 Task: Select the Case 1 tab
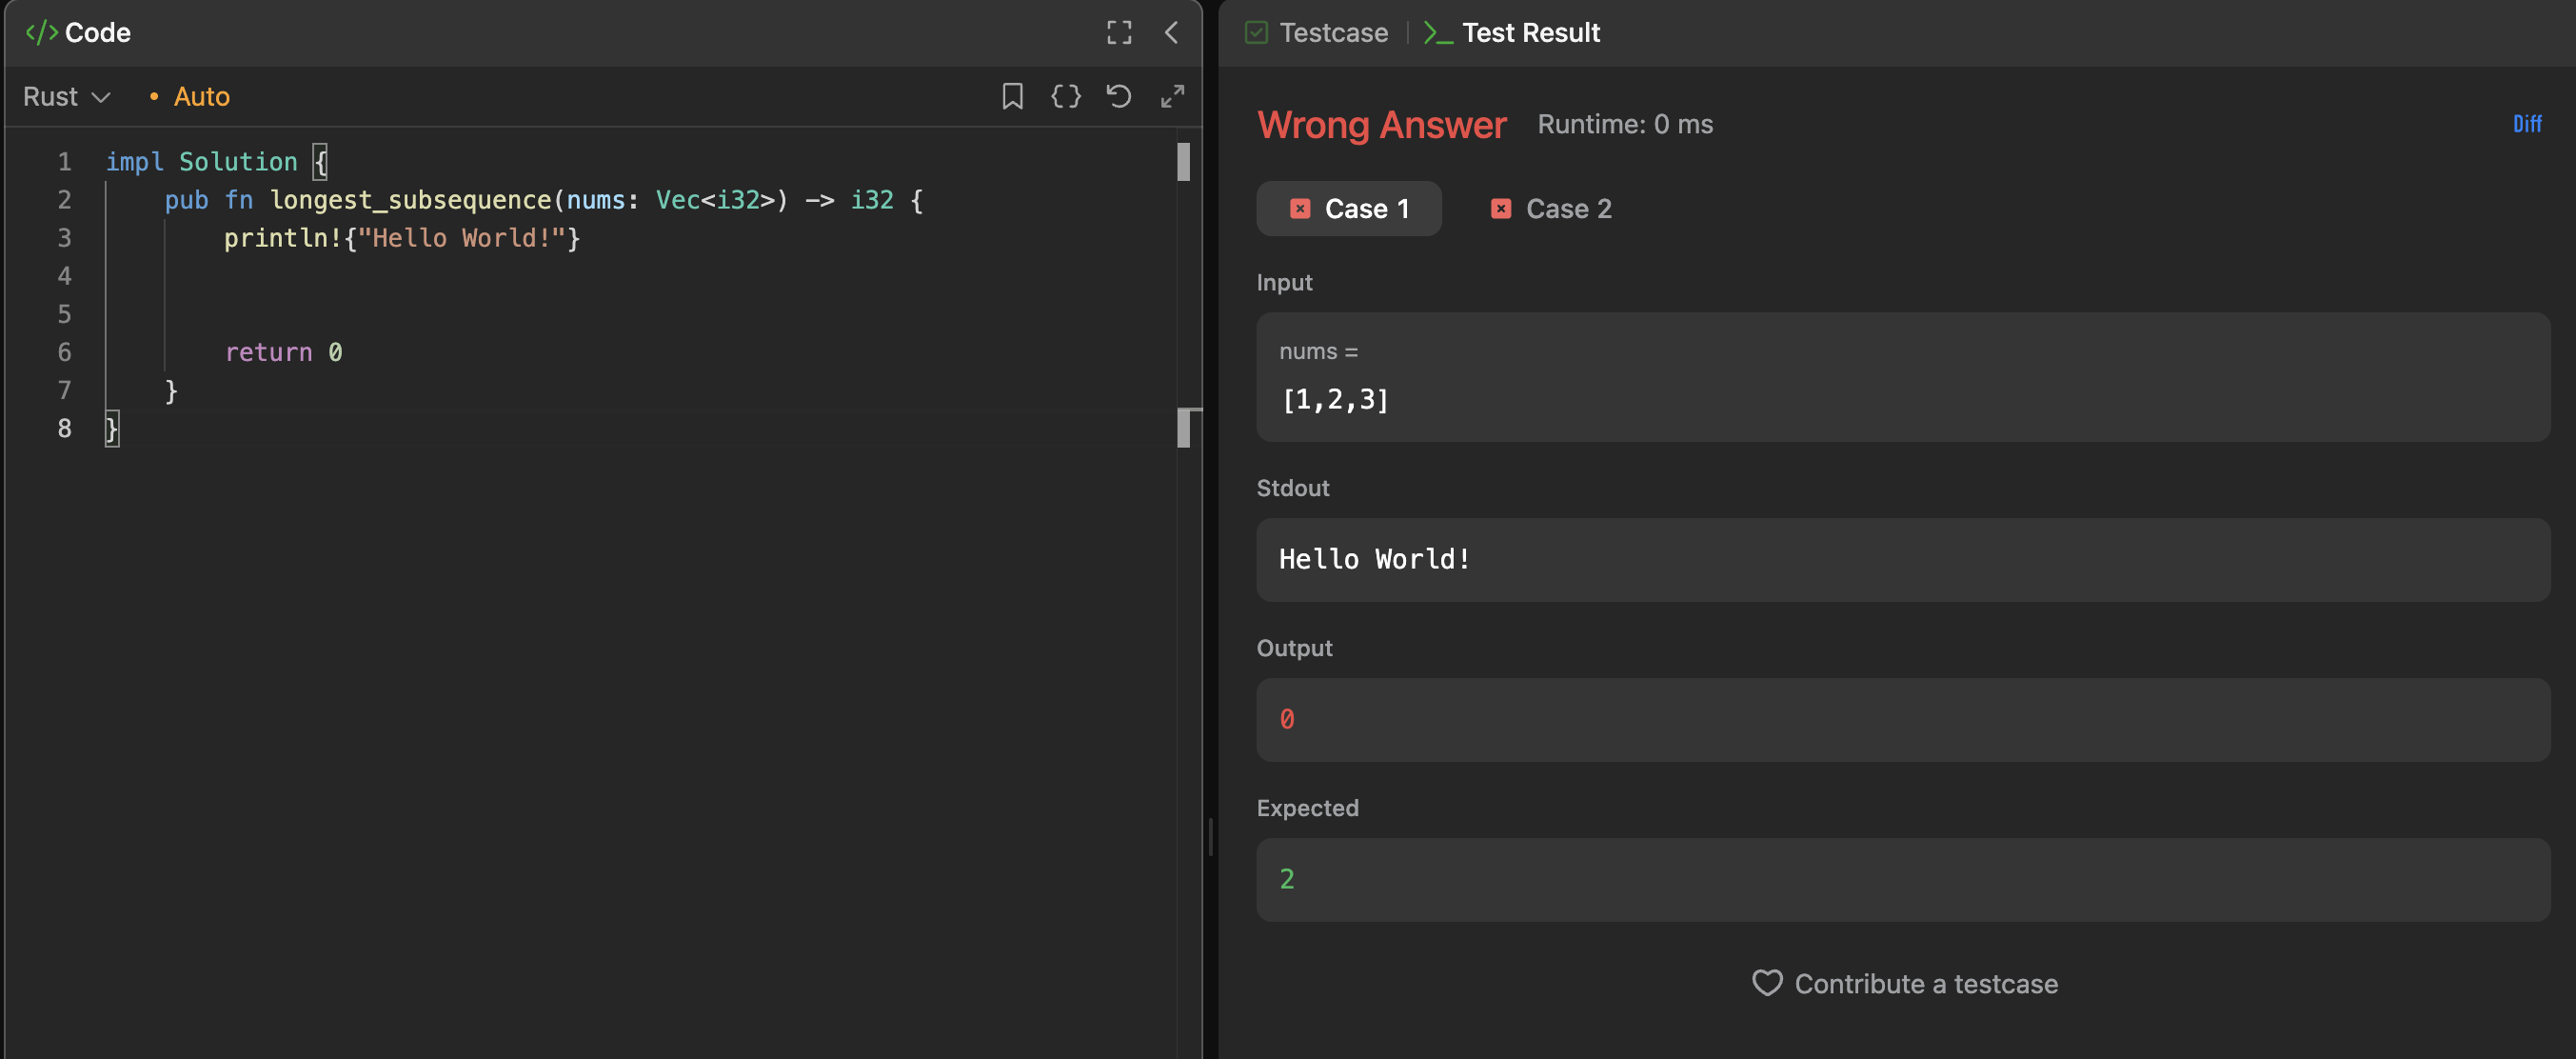click(x=1349, y=209)
